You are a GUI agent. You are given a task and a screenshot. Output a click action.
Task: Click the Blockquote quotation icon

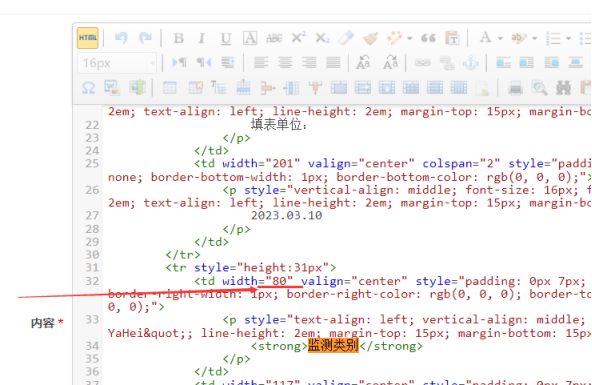(429, 38)
